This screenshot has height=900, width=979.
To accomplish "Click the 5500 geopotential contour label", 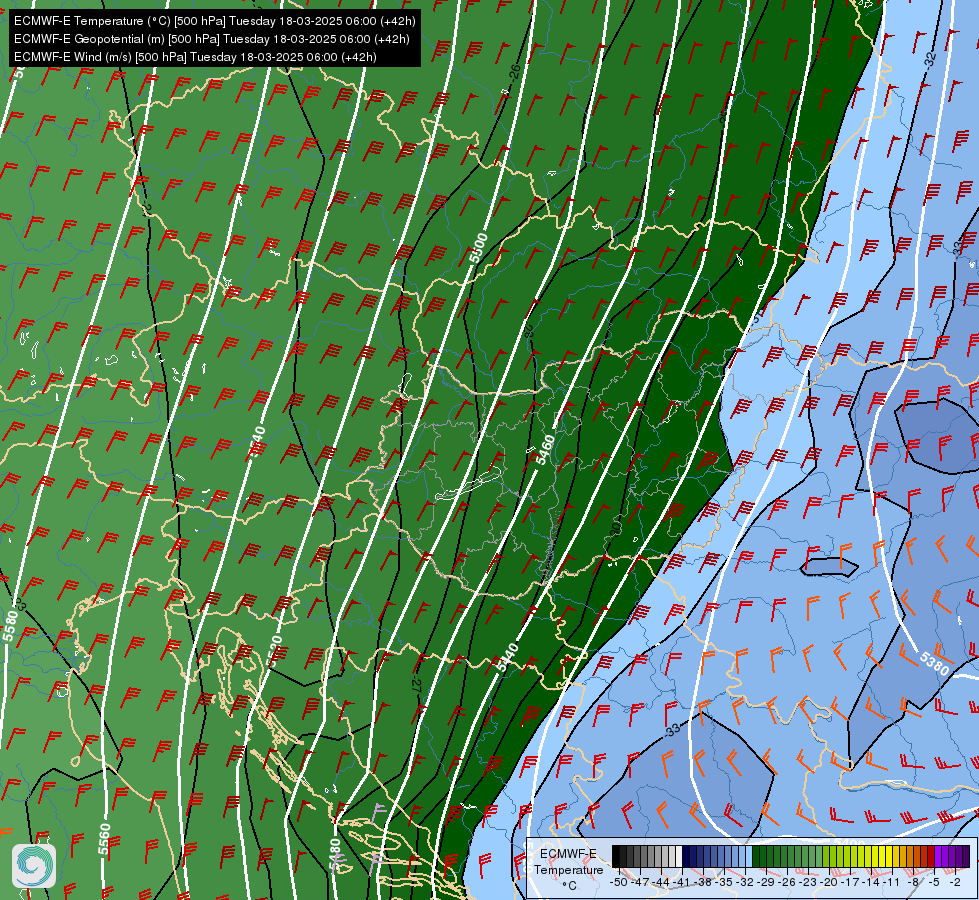I will (x=478, y=249).
